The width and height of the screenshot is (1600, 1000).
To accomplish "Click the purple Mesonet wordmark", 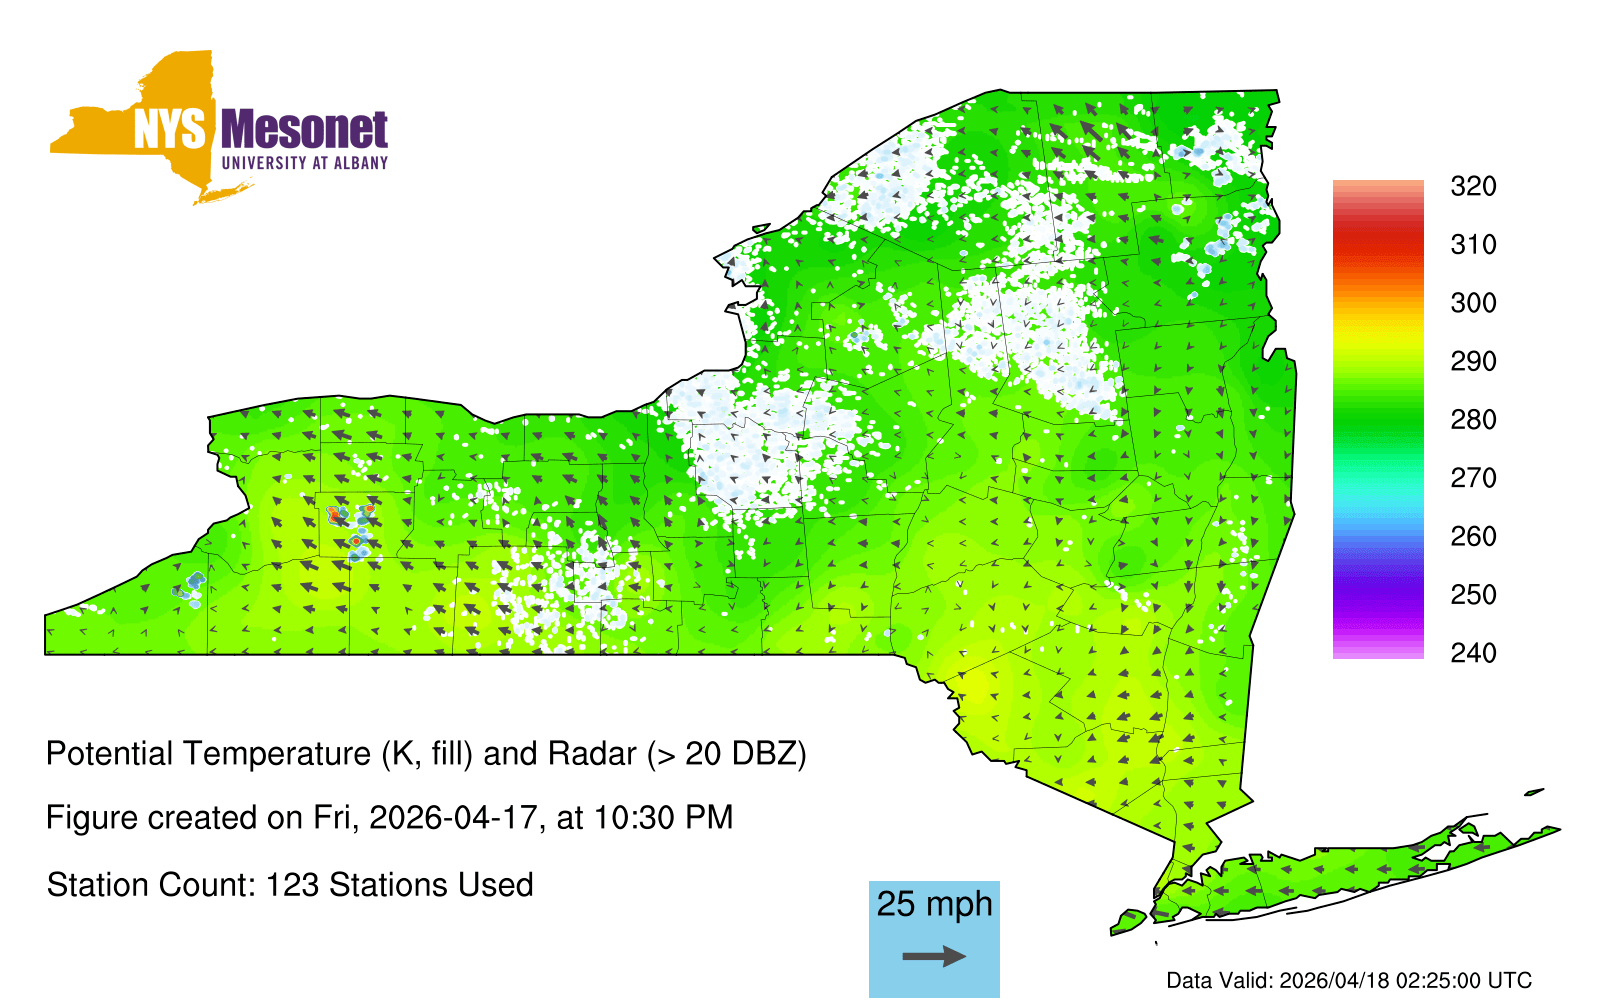I will click(304, 130).
